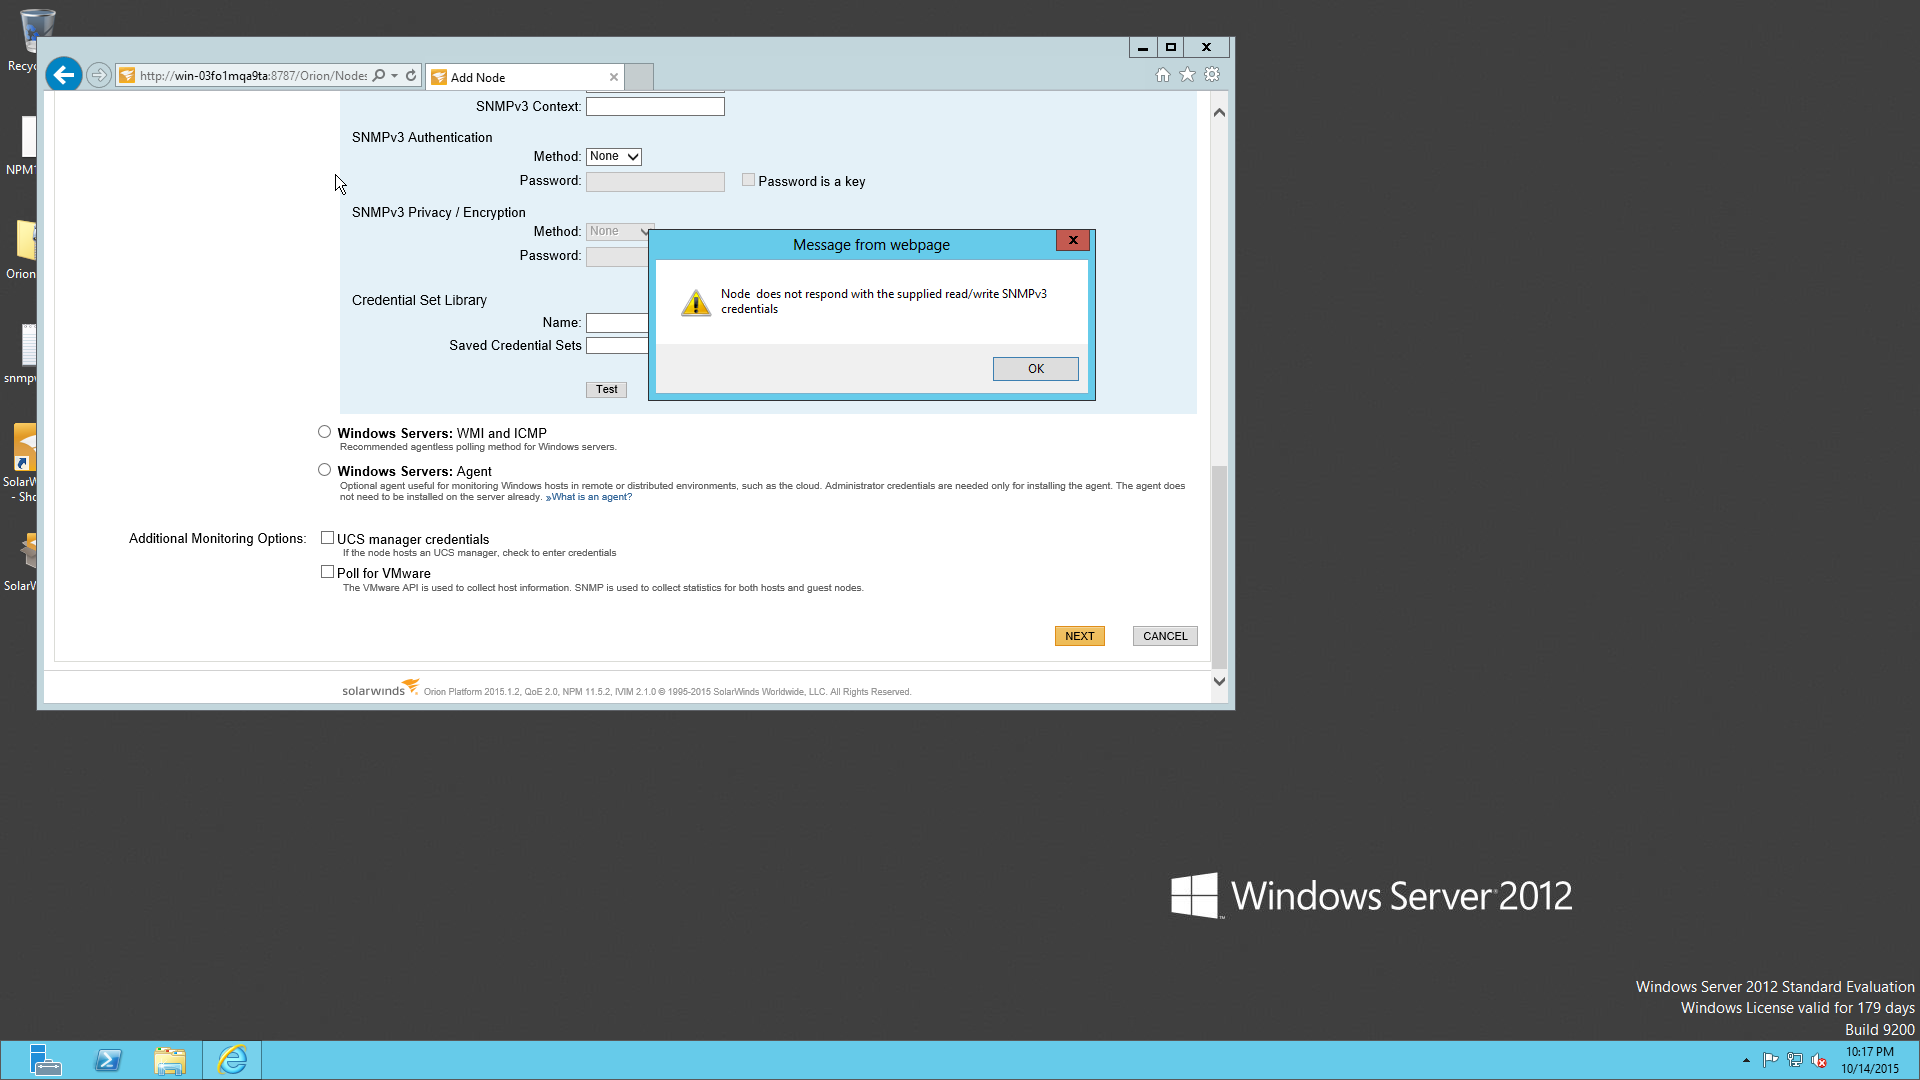Open the browser tools gear icon
The height and width of the screenshot is (1080, 1920).
point(1212,75)
